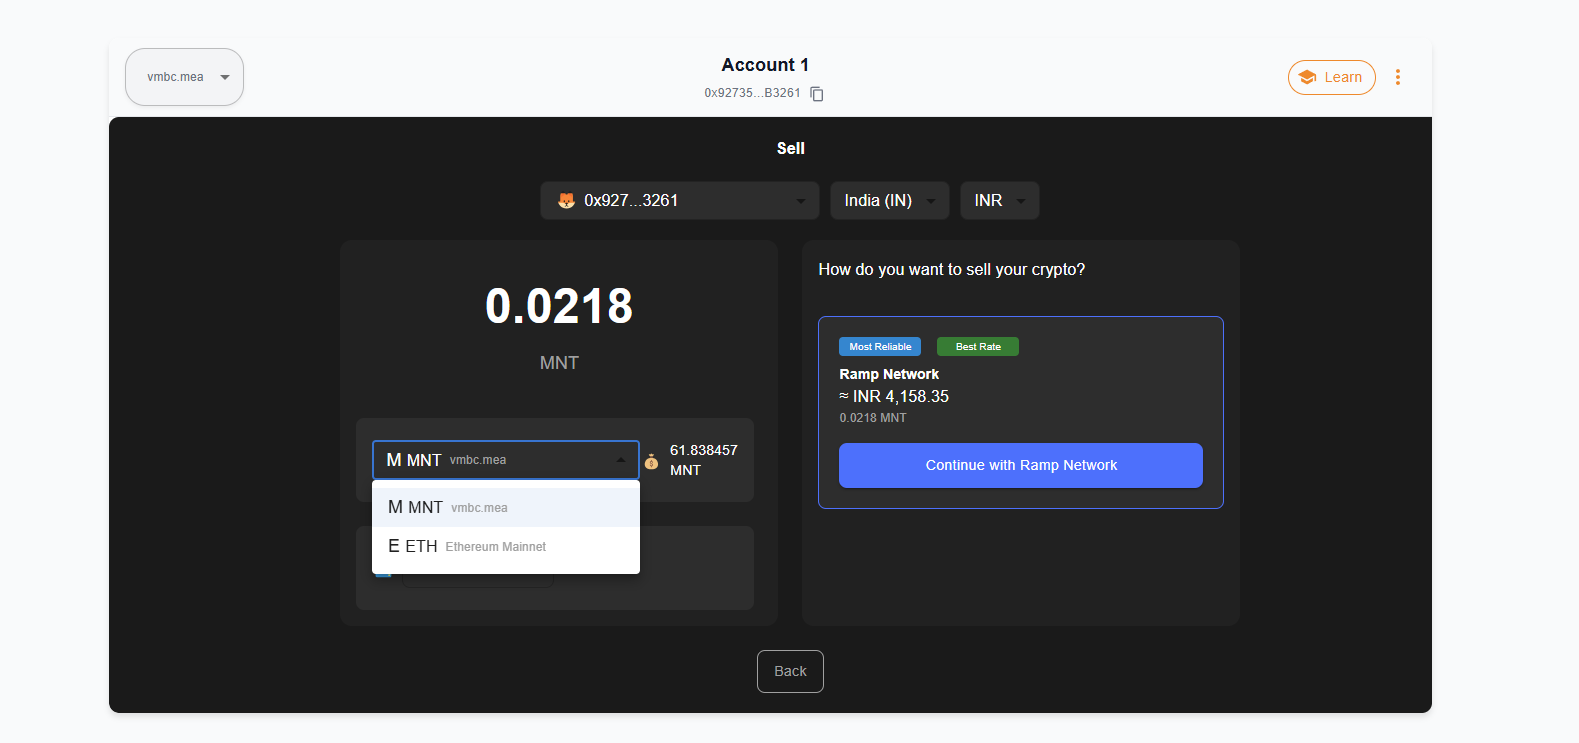Open the INR currency dropdown
Viewport: 1579px width, 743px height.
coord(1000,200)
